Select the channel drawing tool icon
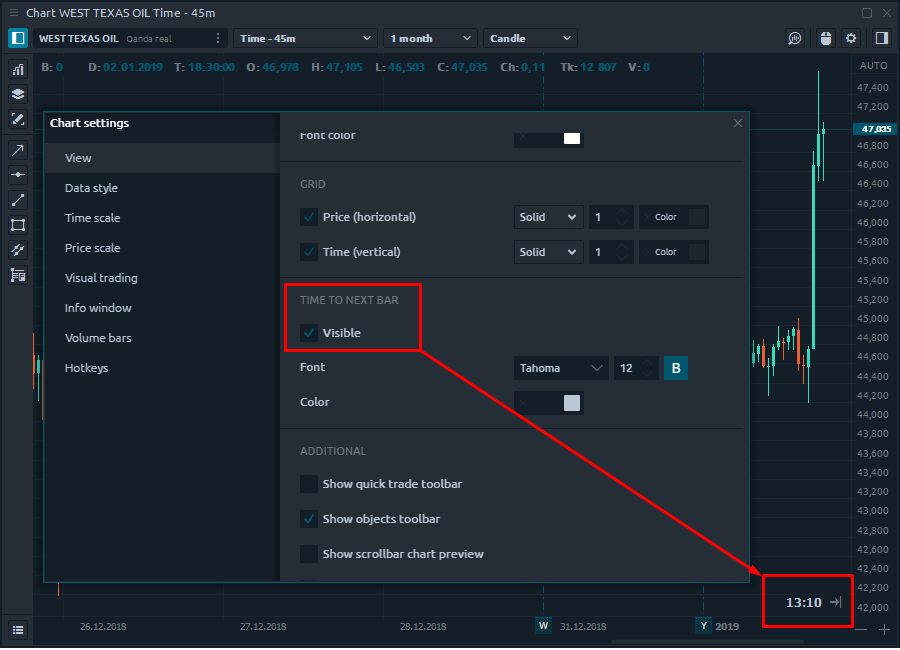The height and width of the screenshot is (650, 900). (x=18, y=250)
